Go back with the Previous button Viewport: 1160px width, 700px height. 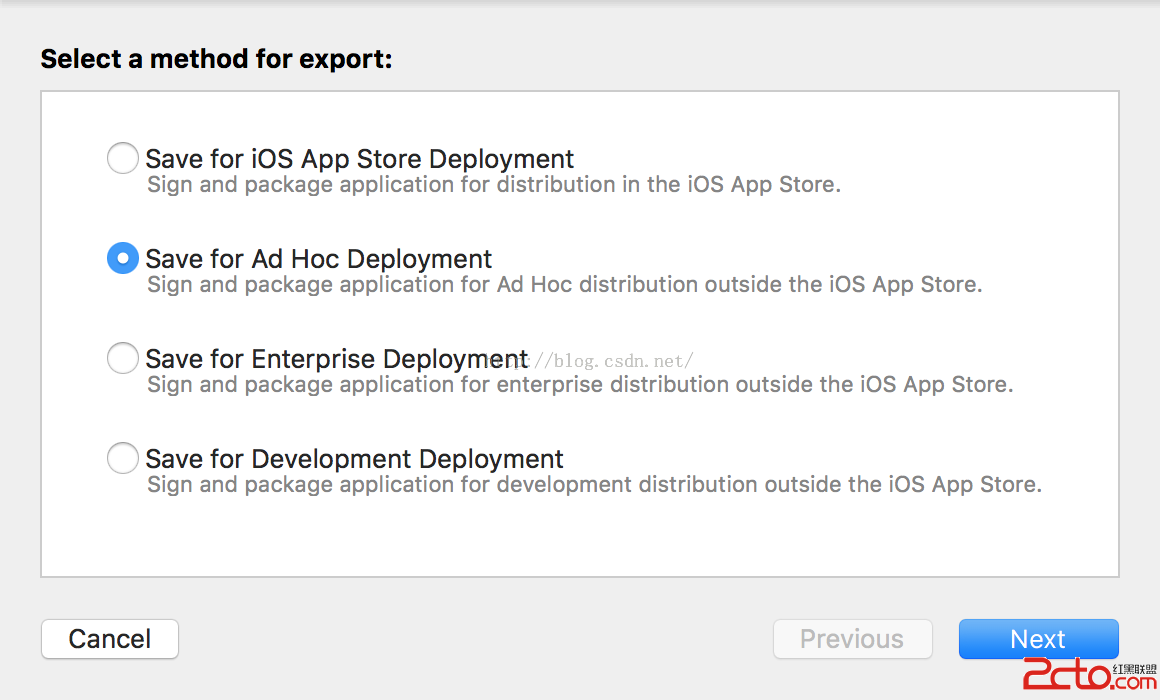point(852,639)
